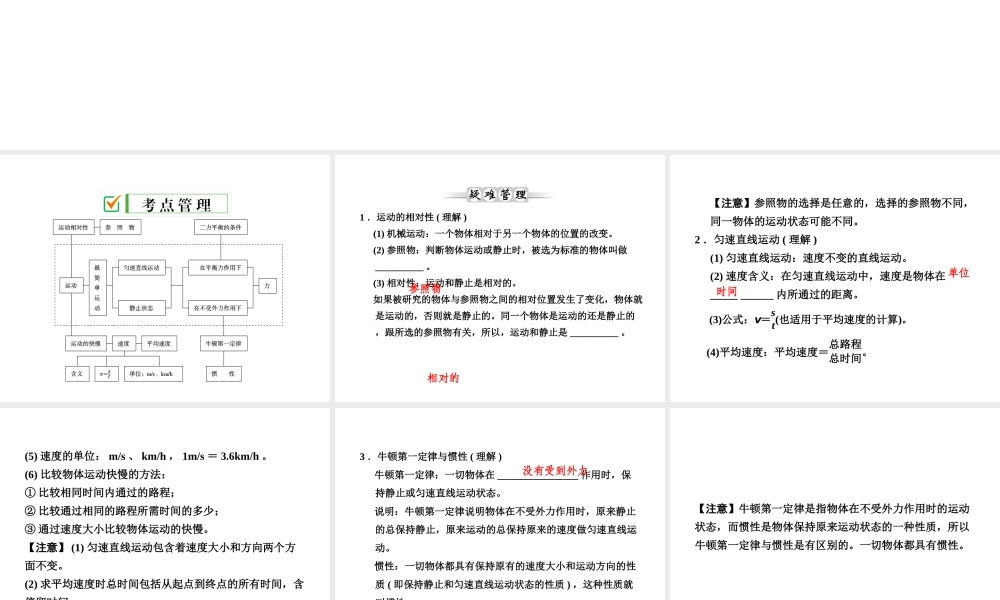This screenshot has width=1000, height=600.
Task: Click the heading 2. 匀速直线运动 (理解)
Action: point(756,239)
